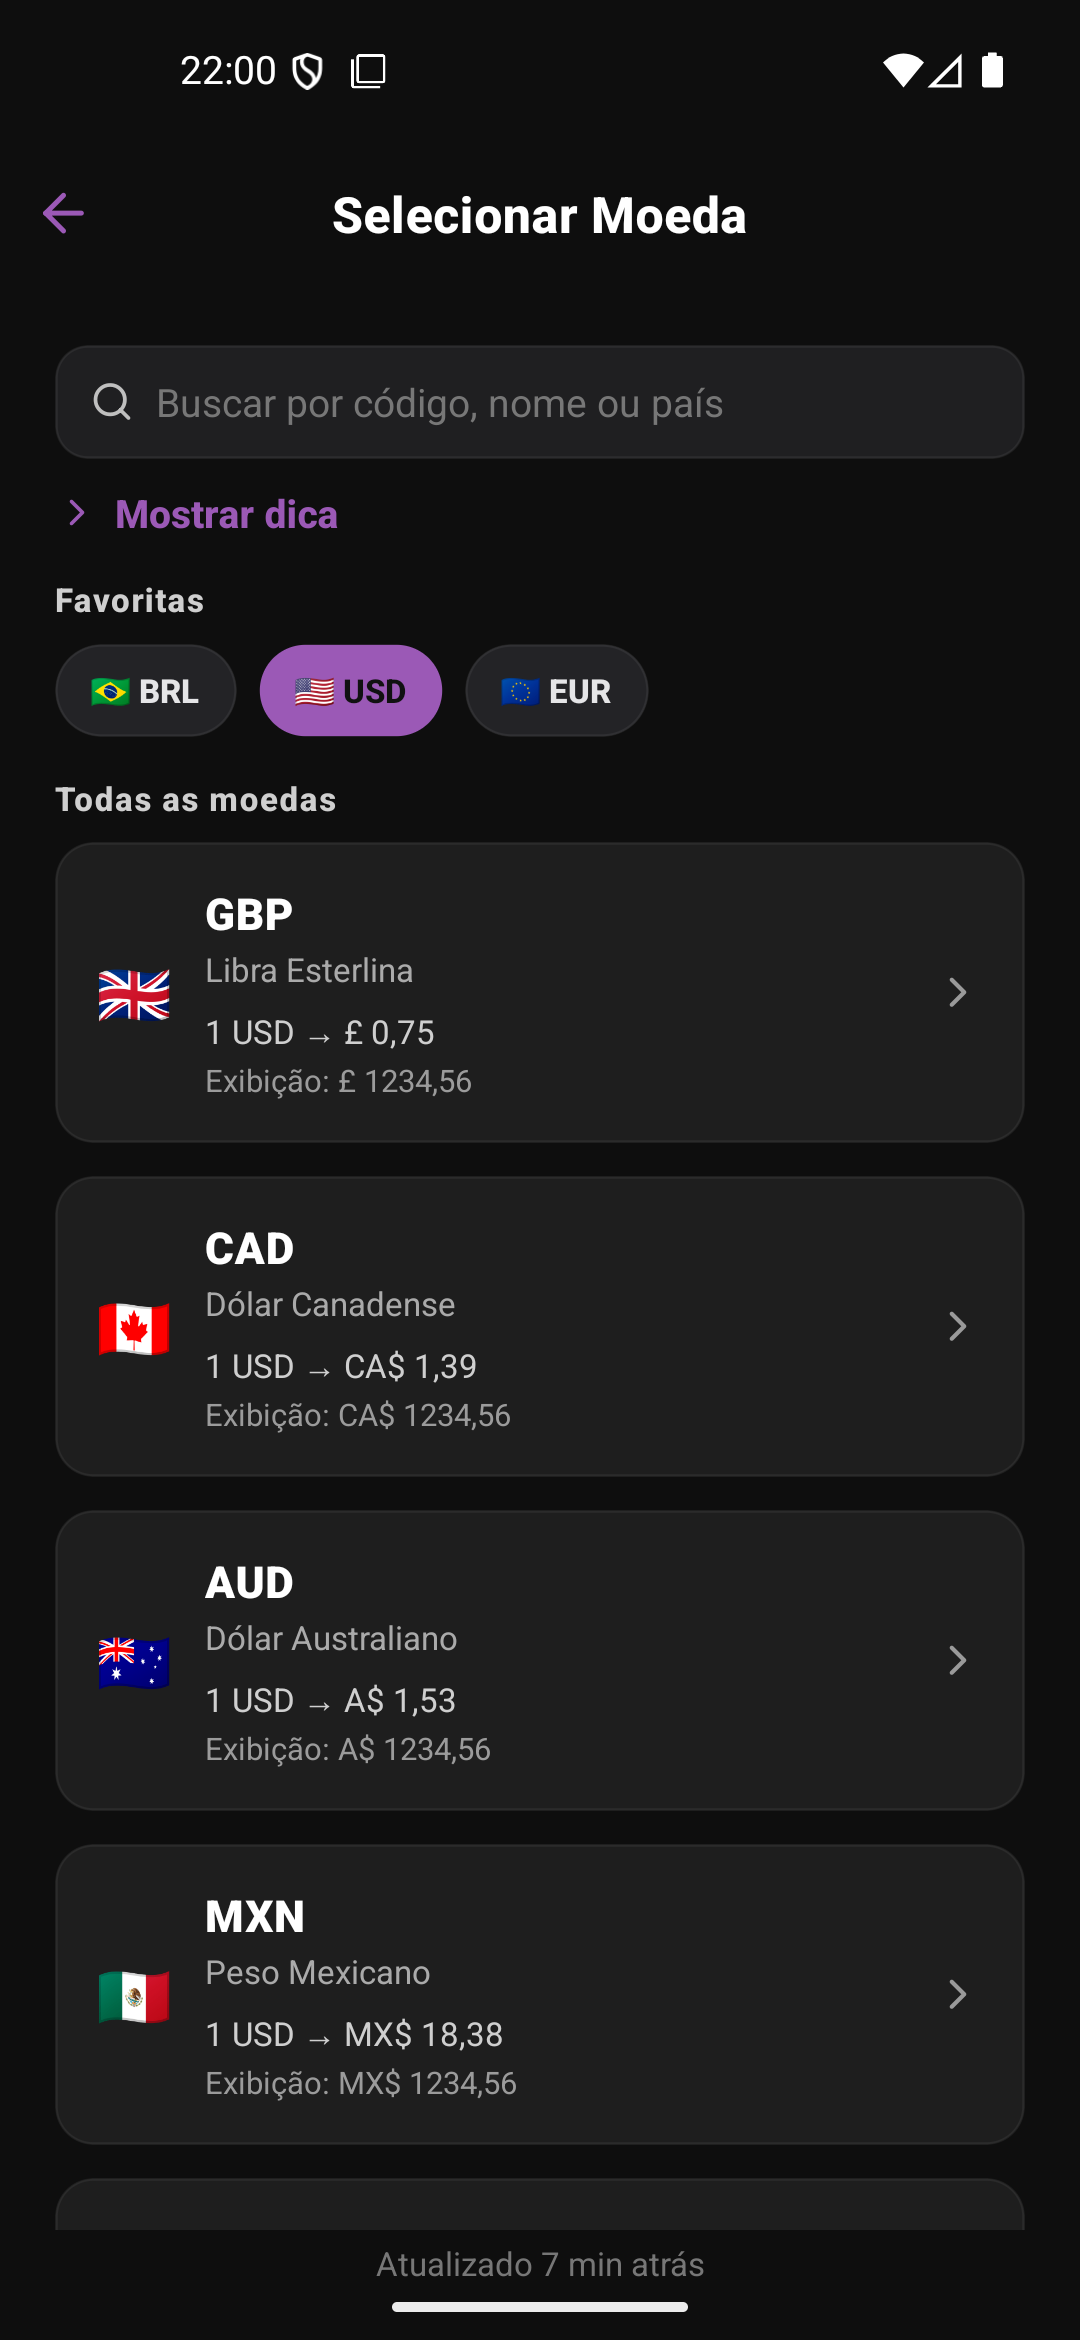Screen dimensions: 1080x2340
Task: Open GBP row chevron
Action: 957,992
